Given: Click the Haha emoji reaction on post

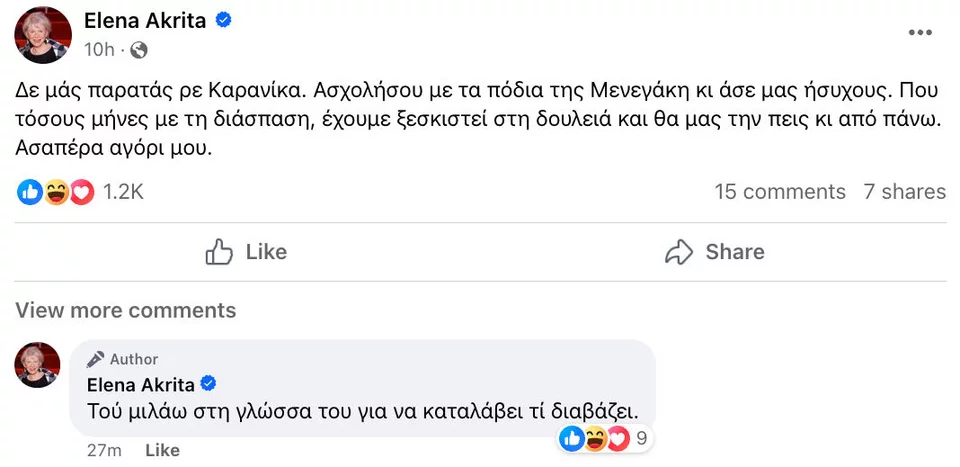Looking at the screenshot, I should [56, 192].
